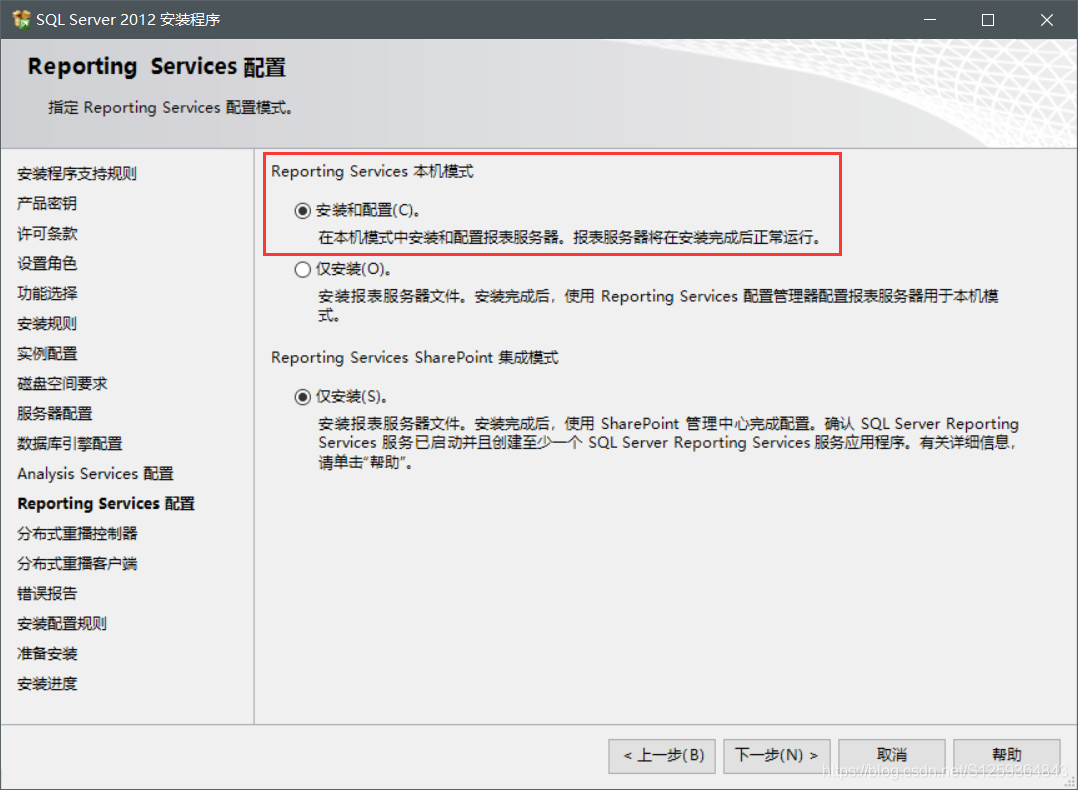The width and height of the screenshot is (1078, 790).
Task: Proceed with the 下一步(N) button
Action: tap(776, 756)
